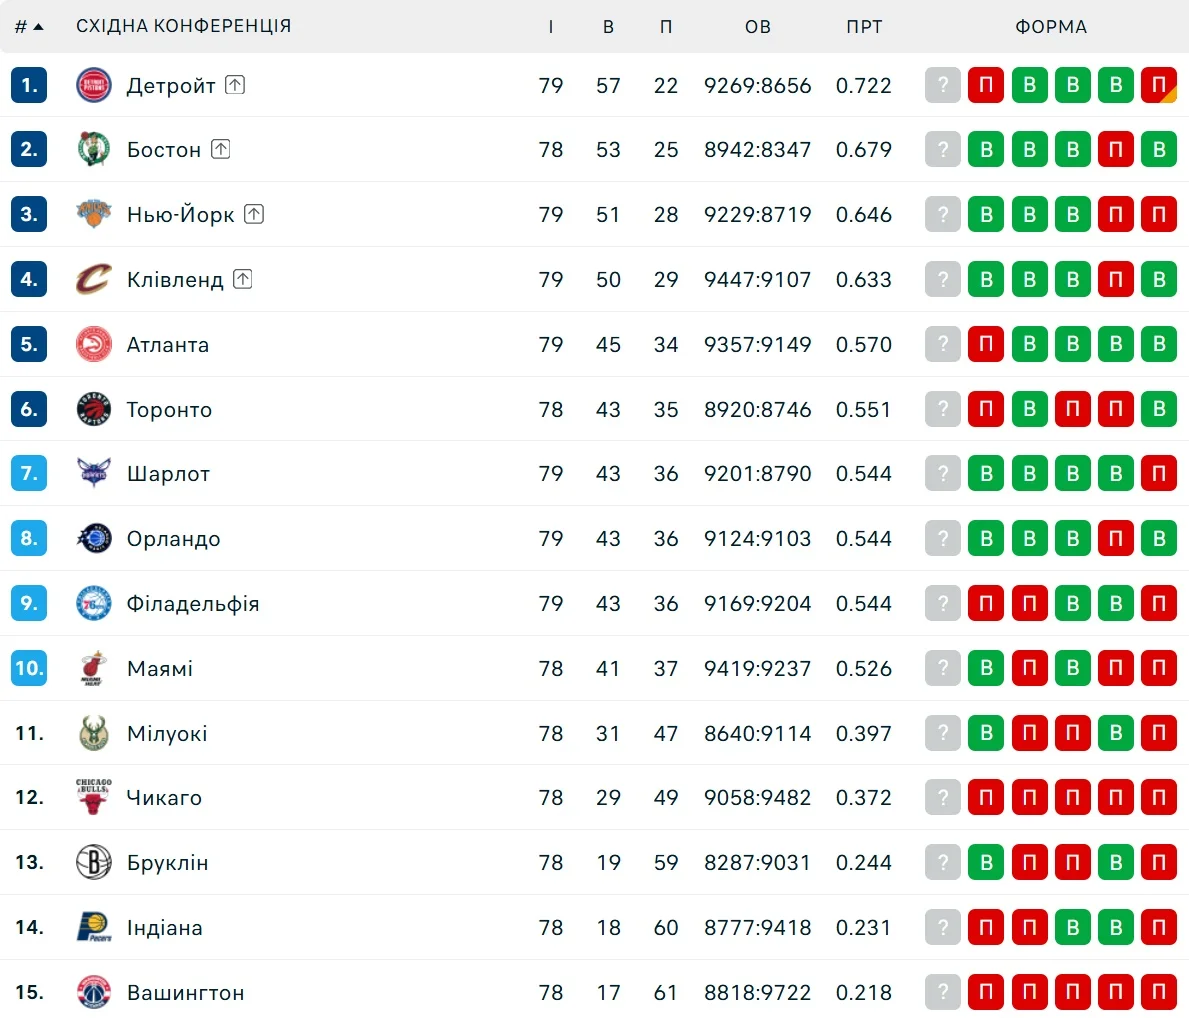The height and width of the screenshot is (1018, 1189).
Task: Click Детройт's latest loss badge with orange corner
Action: 1159,85
